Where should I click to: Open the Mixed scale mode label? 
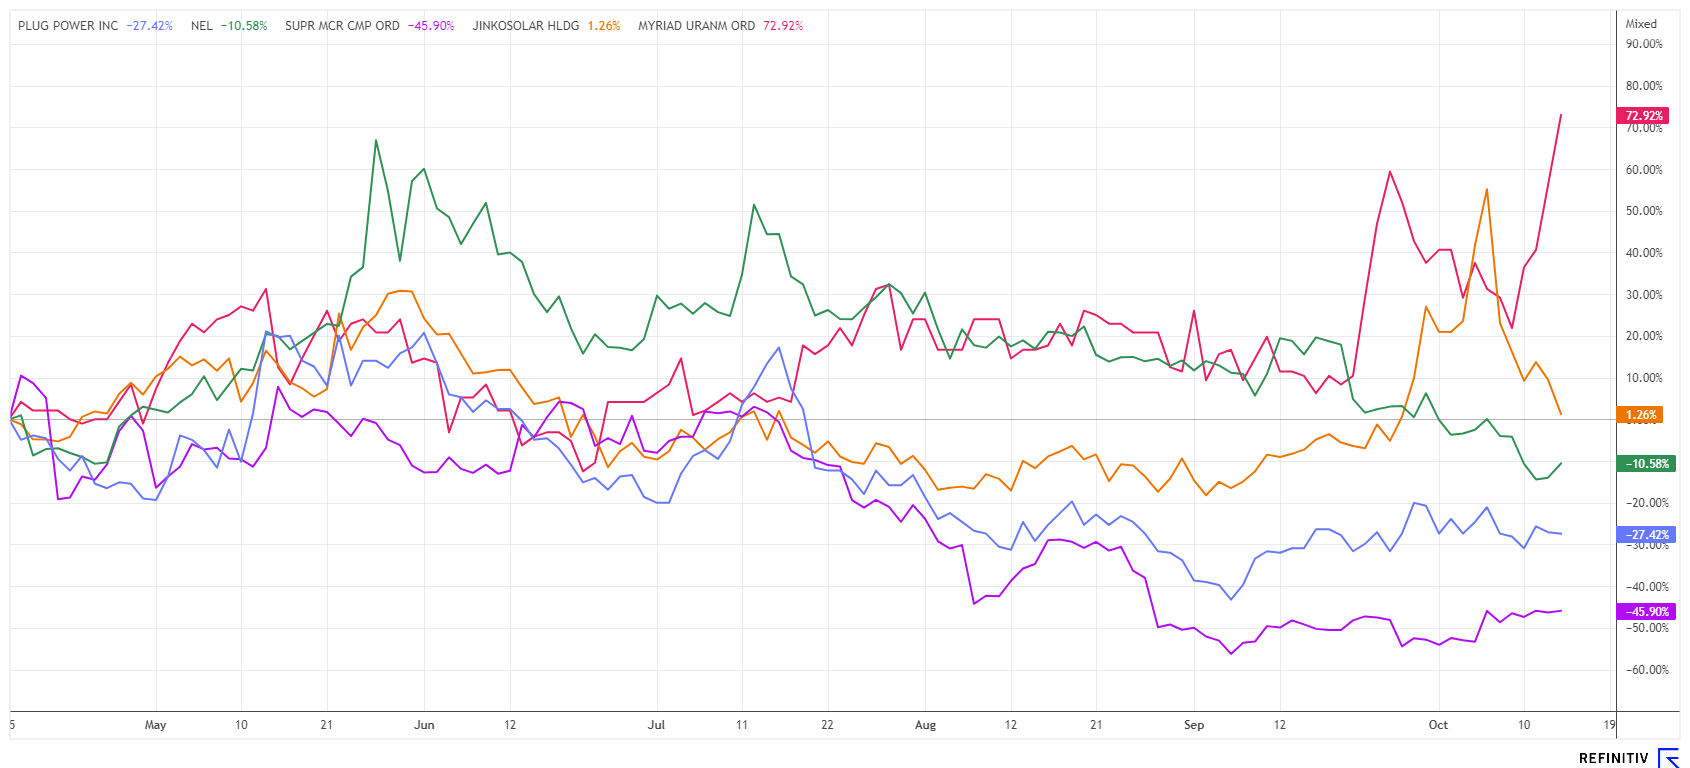pos(1641,24)
